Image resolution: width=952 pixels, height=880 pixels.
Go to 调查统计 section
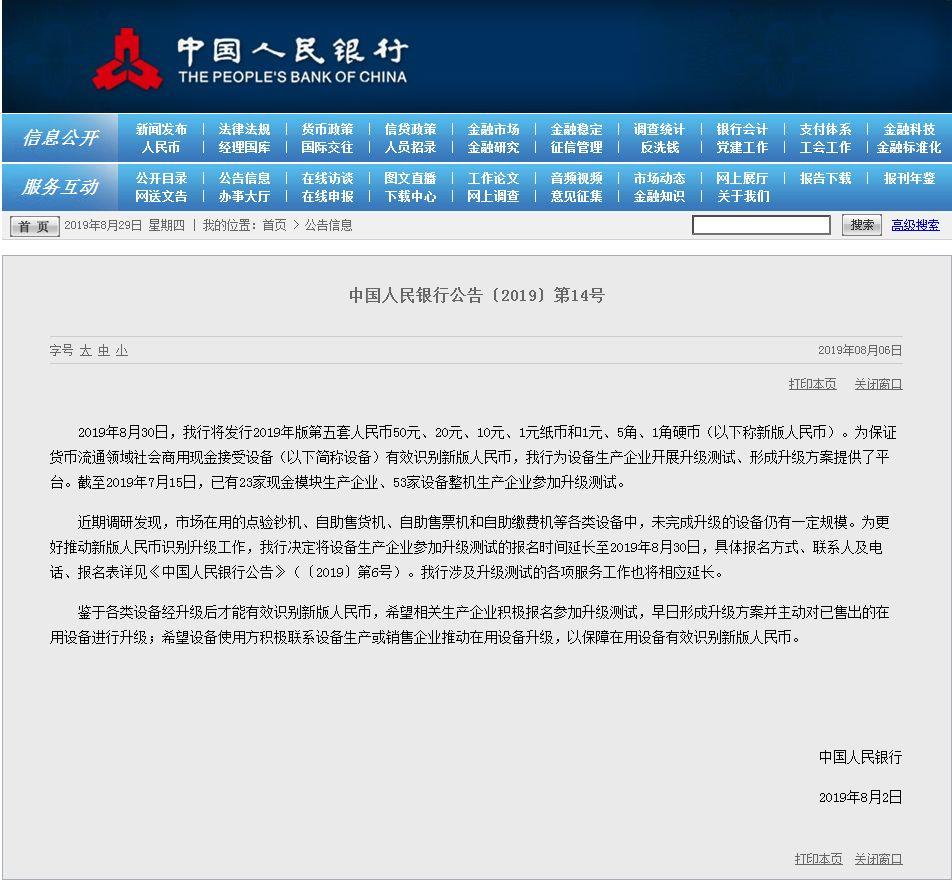pyautogui.click(x=659, y=129)
